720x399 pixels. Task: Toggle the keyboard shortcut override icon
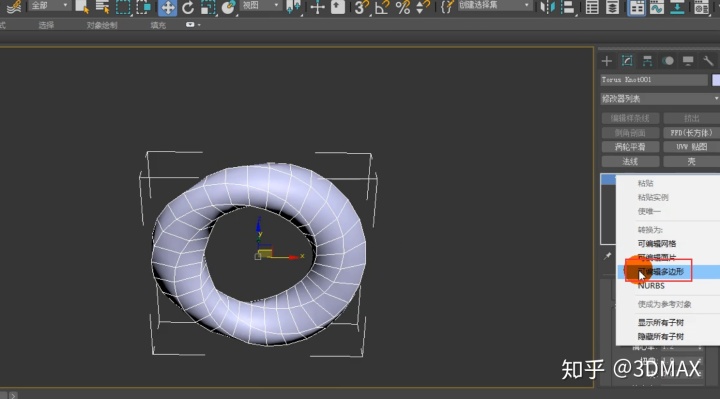(338, 6)
